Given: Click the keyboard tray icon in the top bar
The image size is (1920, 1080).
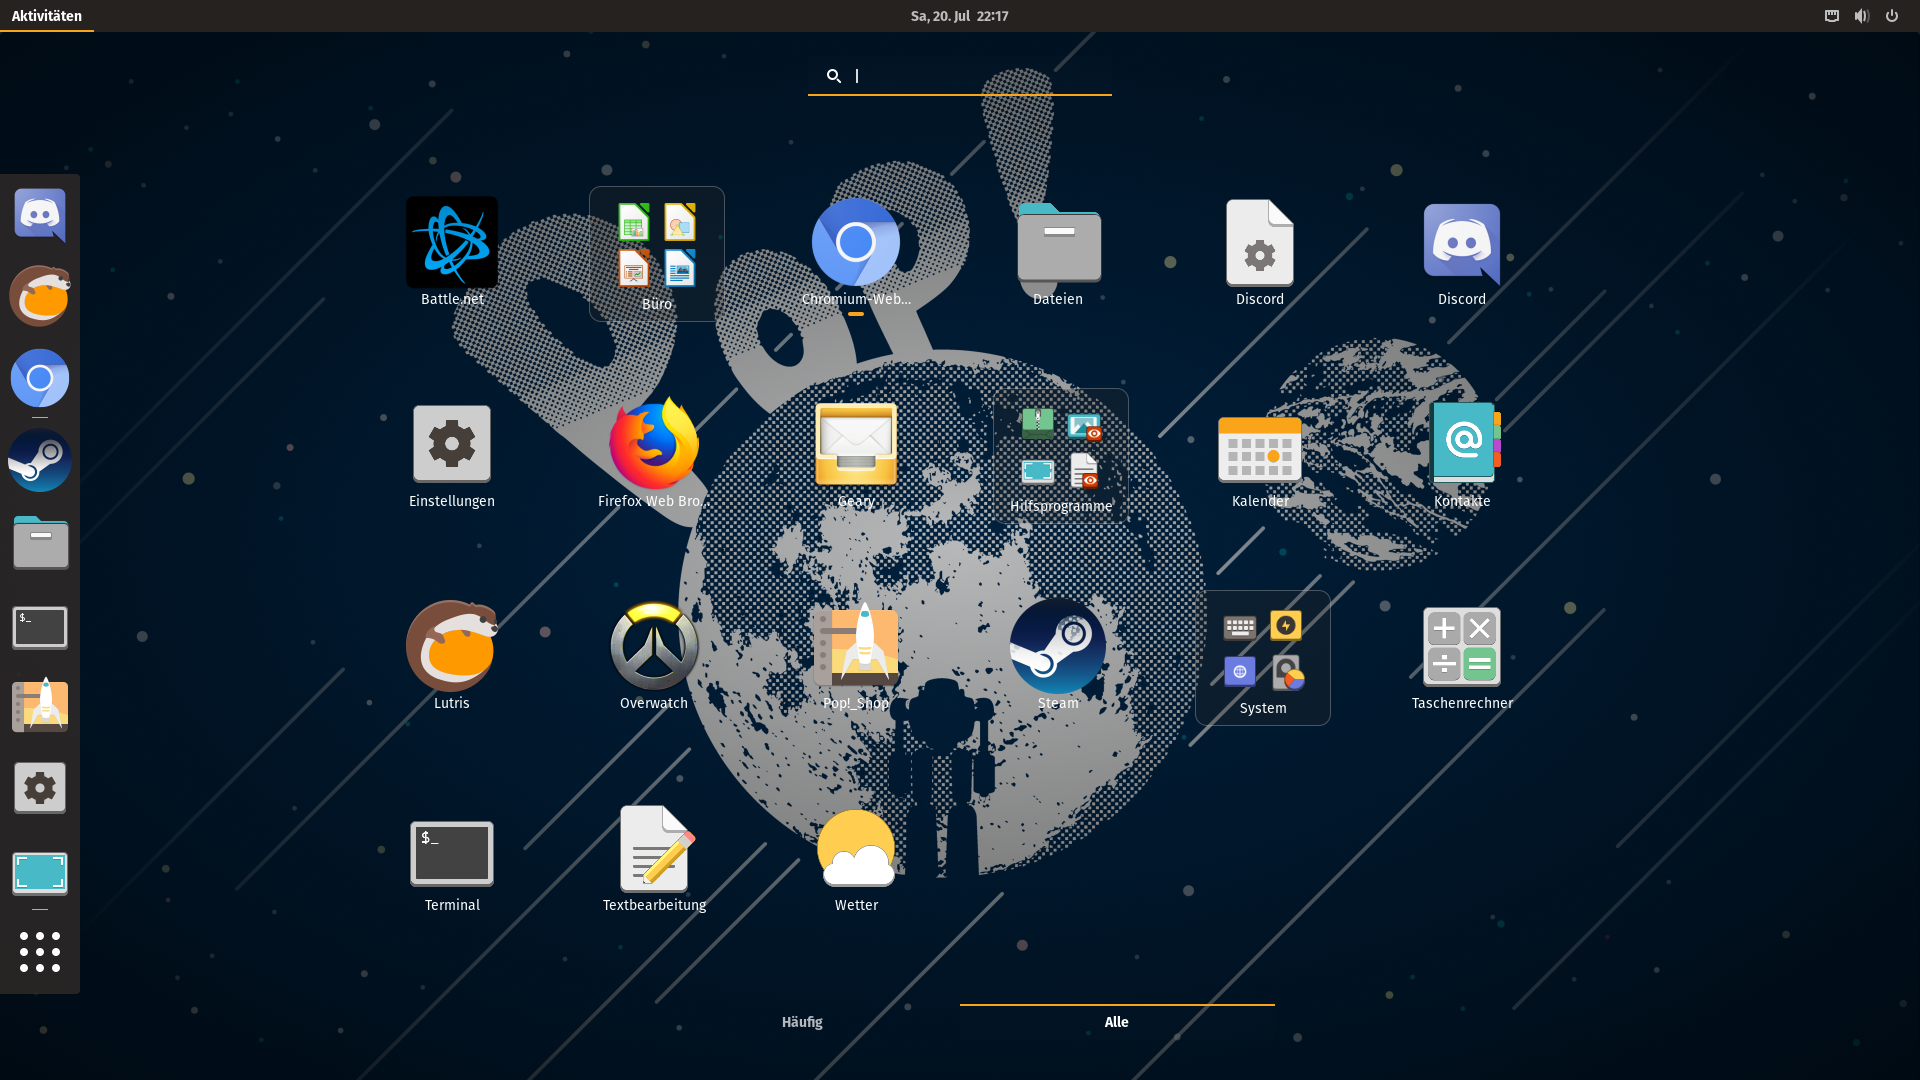Looking at the screenshot, I should (1832, 16).
